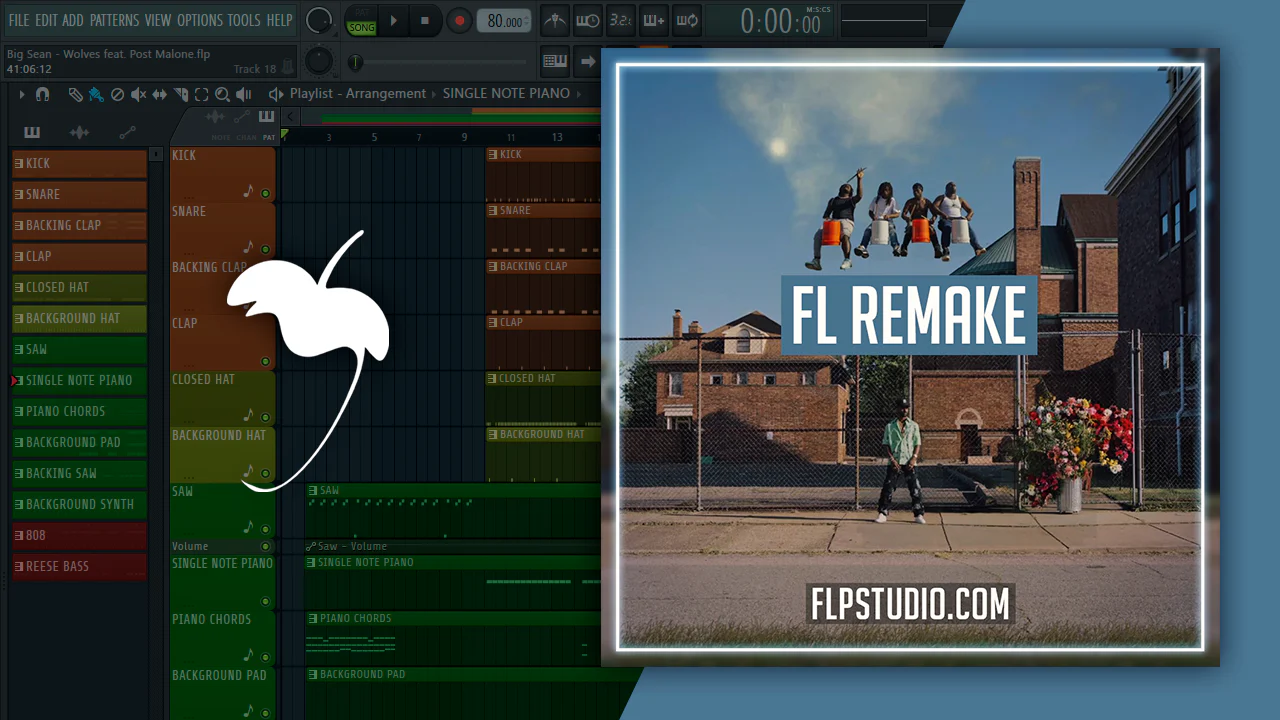The width and height of the screenshot is (1280, 720).
Task: Open the SNARE clip menu in the playlist
Action: [x=493, y=211]
